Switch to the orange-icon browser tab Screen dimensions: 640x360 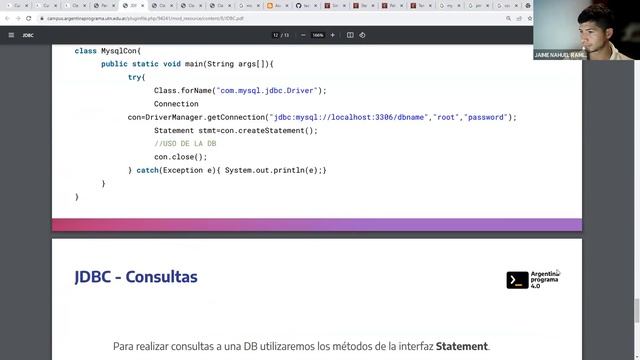coord(277,6)
